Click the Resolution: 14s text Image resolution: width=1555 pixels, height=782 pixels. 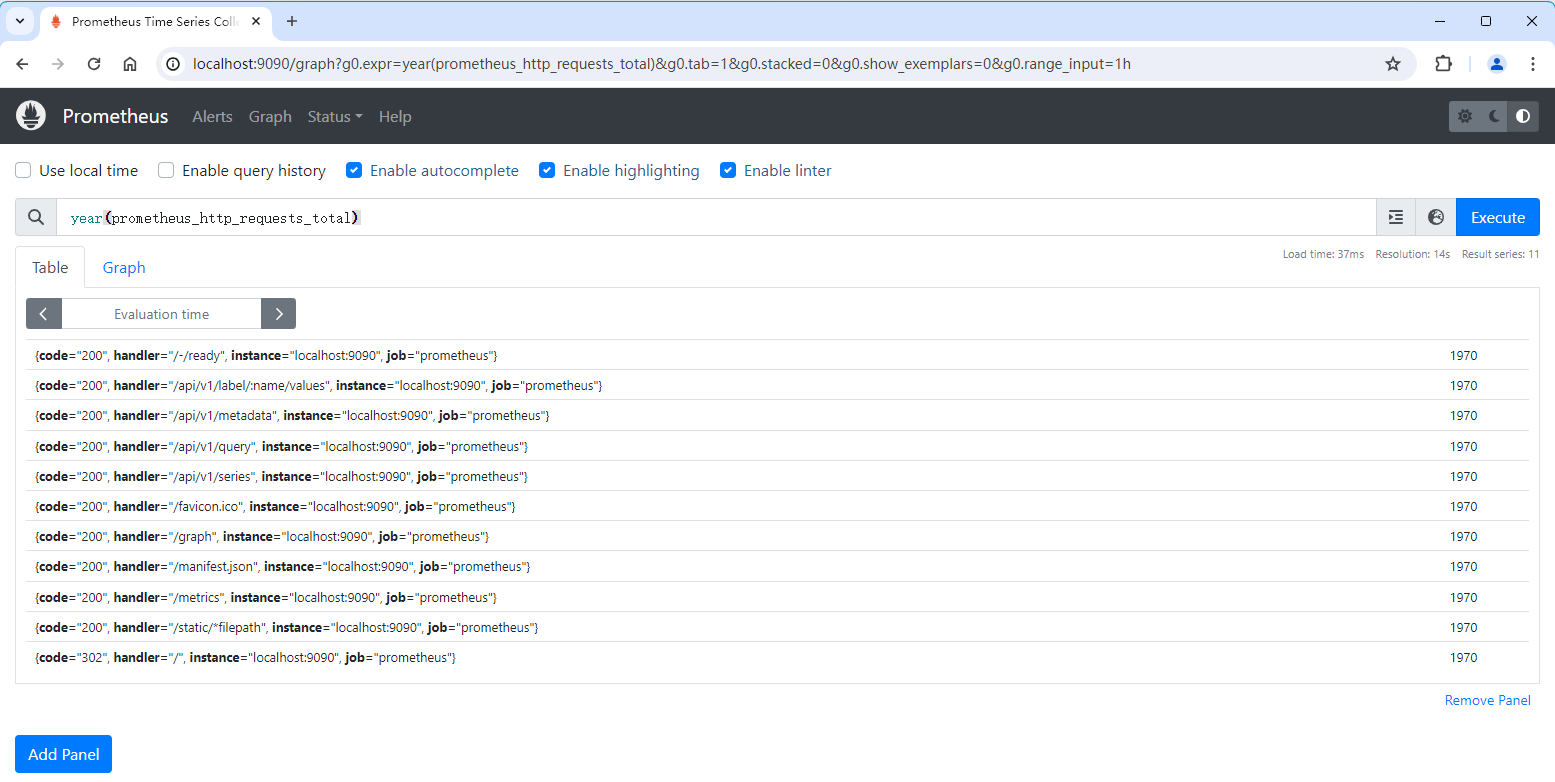pos(1412,254)
